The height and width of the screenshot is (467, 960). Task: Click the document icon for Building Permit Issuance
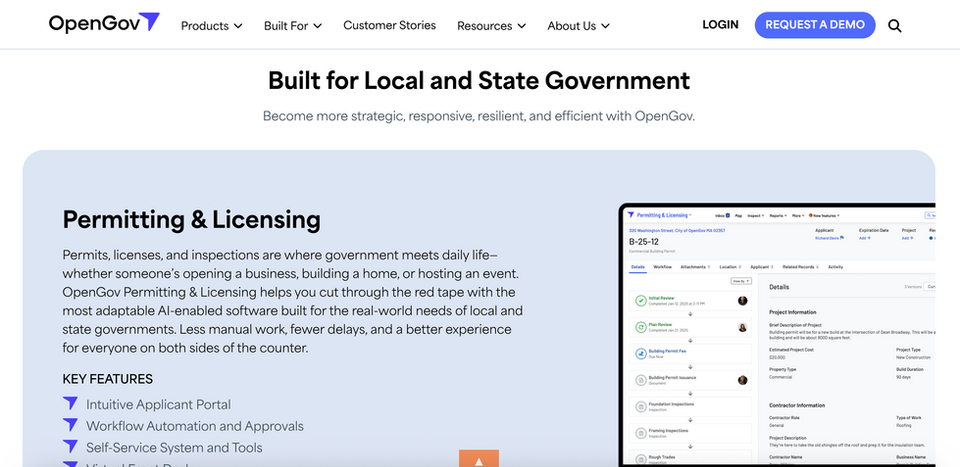click(x=641, y=380)
